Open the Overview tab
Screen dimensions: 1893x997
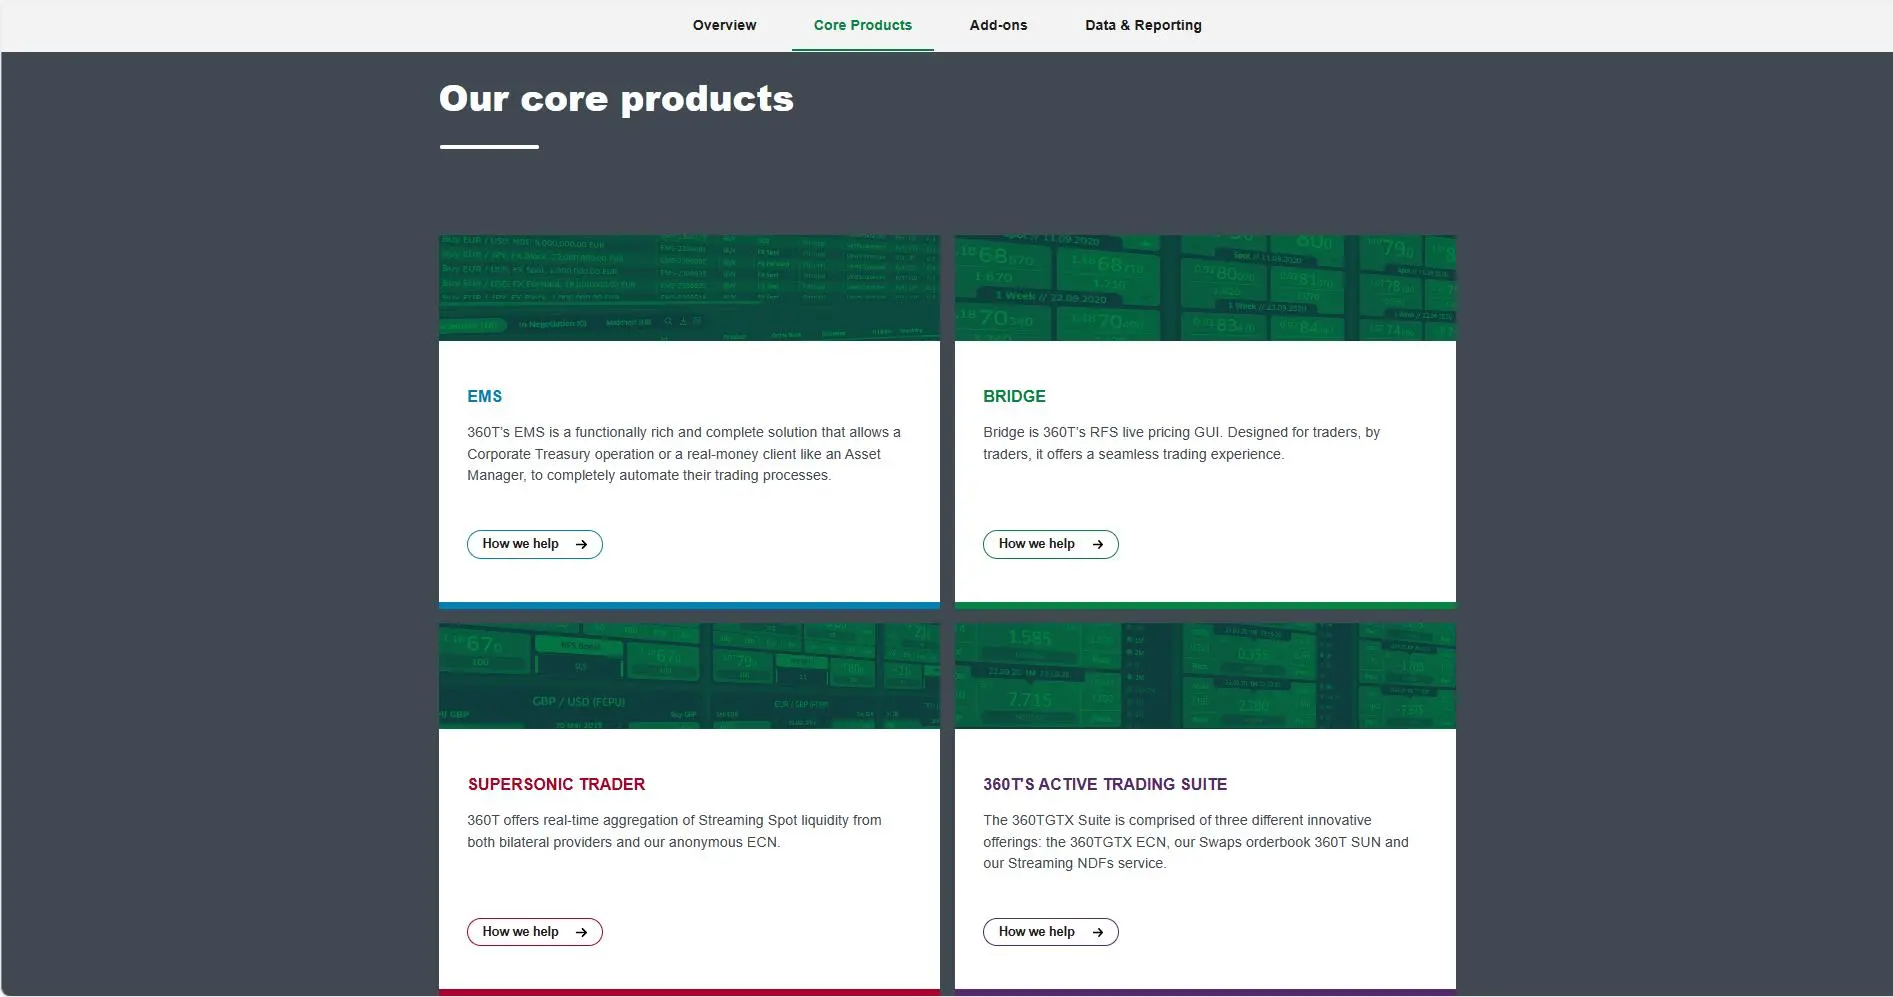(724, 25)
